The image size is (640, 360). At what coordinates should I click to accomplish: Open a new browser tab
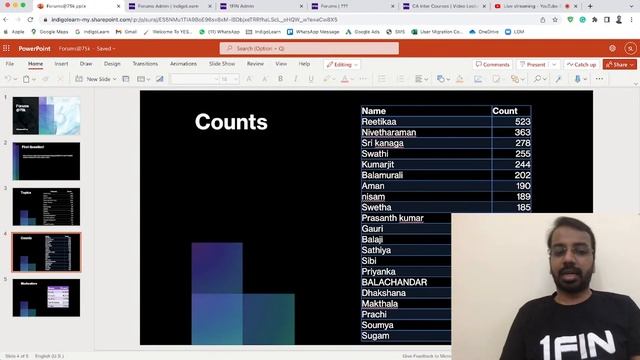(x=590, y=6)
